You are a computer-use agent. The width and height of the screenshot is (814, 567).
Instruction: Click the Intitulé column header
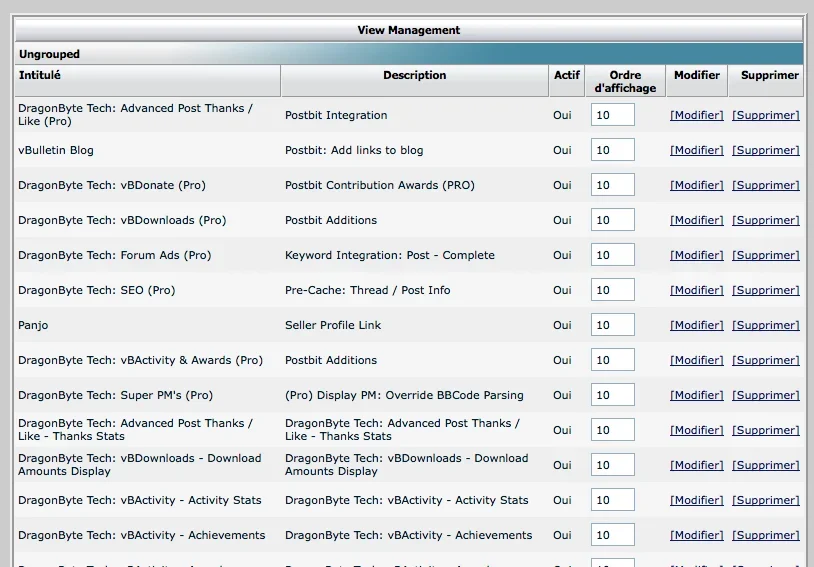click(147, 80)
